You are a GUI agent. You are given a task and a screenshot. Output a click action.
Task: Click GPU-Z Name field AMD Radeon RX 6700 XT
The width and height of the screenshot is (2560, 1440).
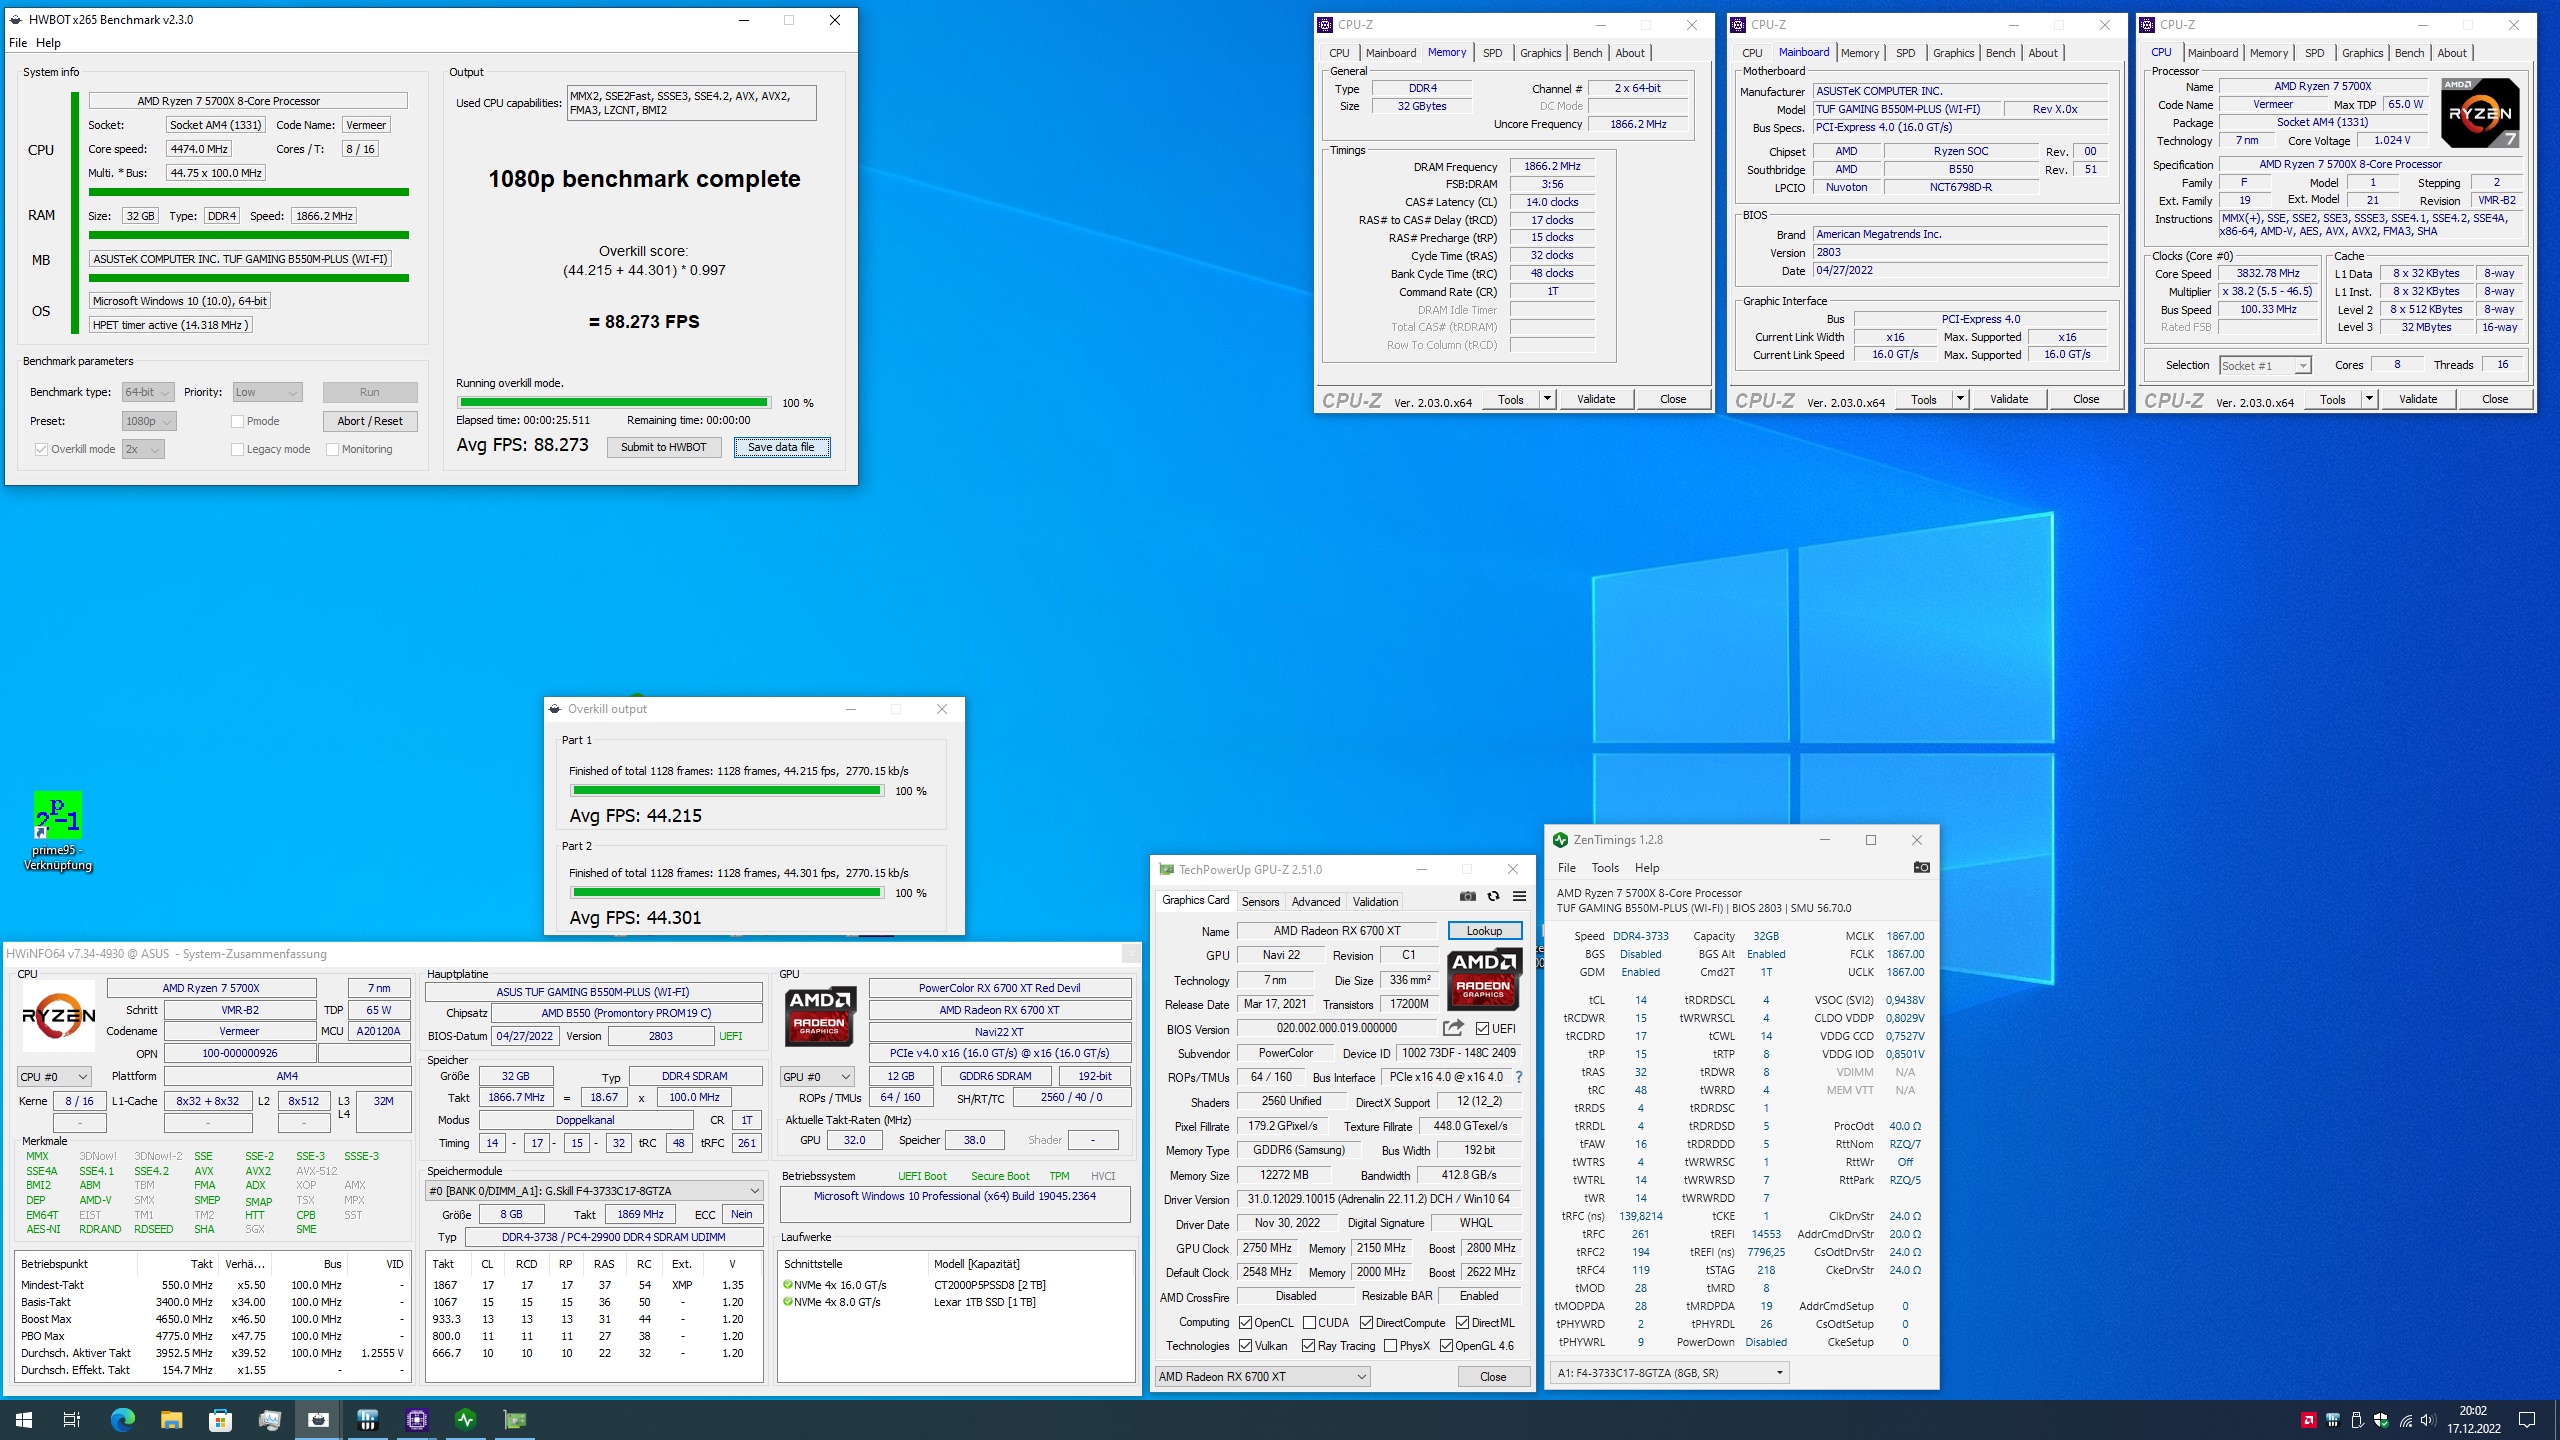(x=1336, y=930)
